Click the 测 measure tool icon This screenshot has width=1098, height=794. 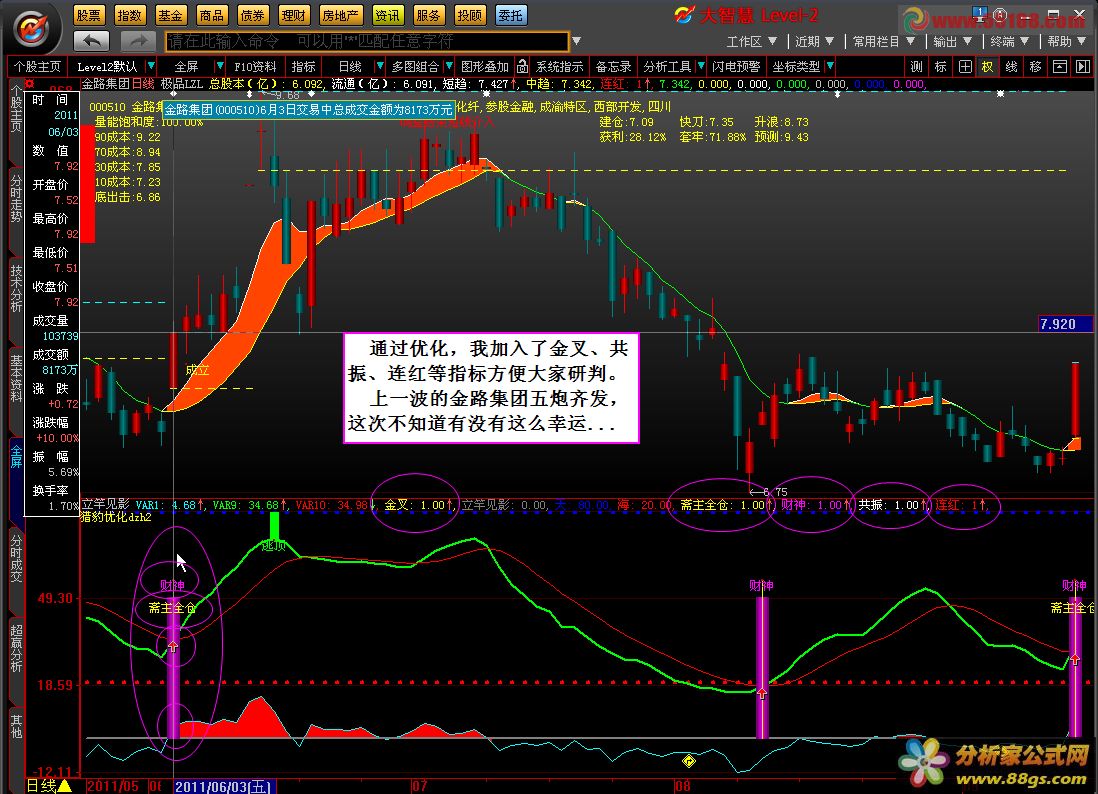pos(917,67)
